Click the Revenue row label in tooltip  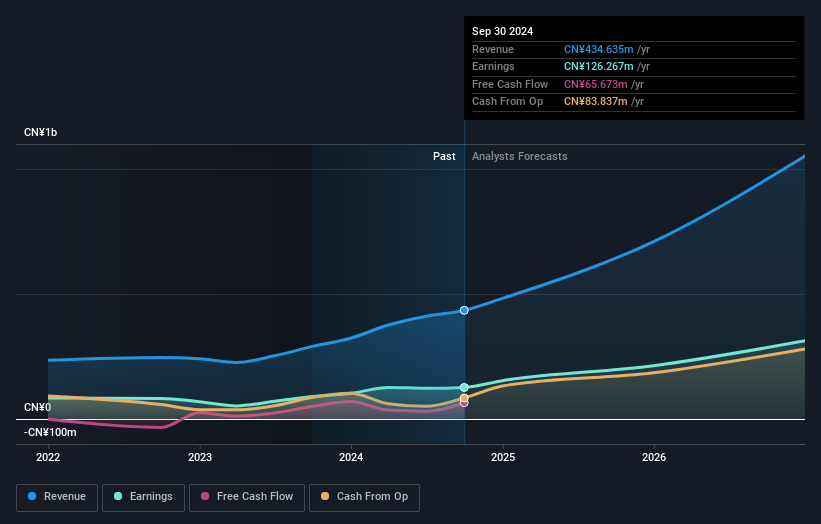pos(493,49)
